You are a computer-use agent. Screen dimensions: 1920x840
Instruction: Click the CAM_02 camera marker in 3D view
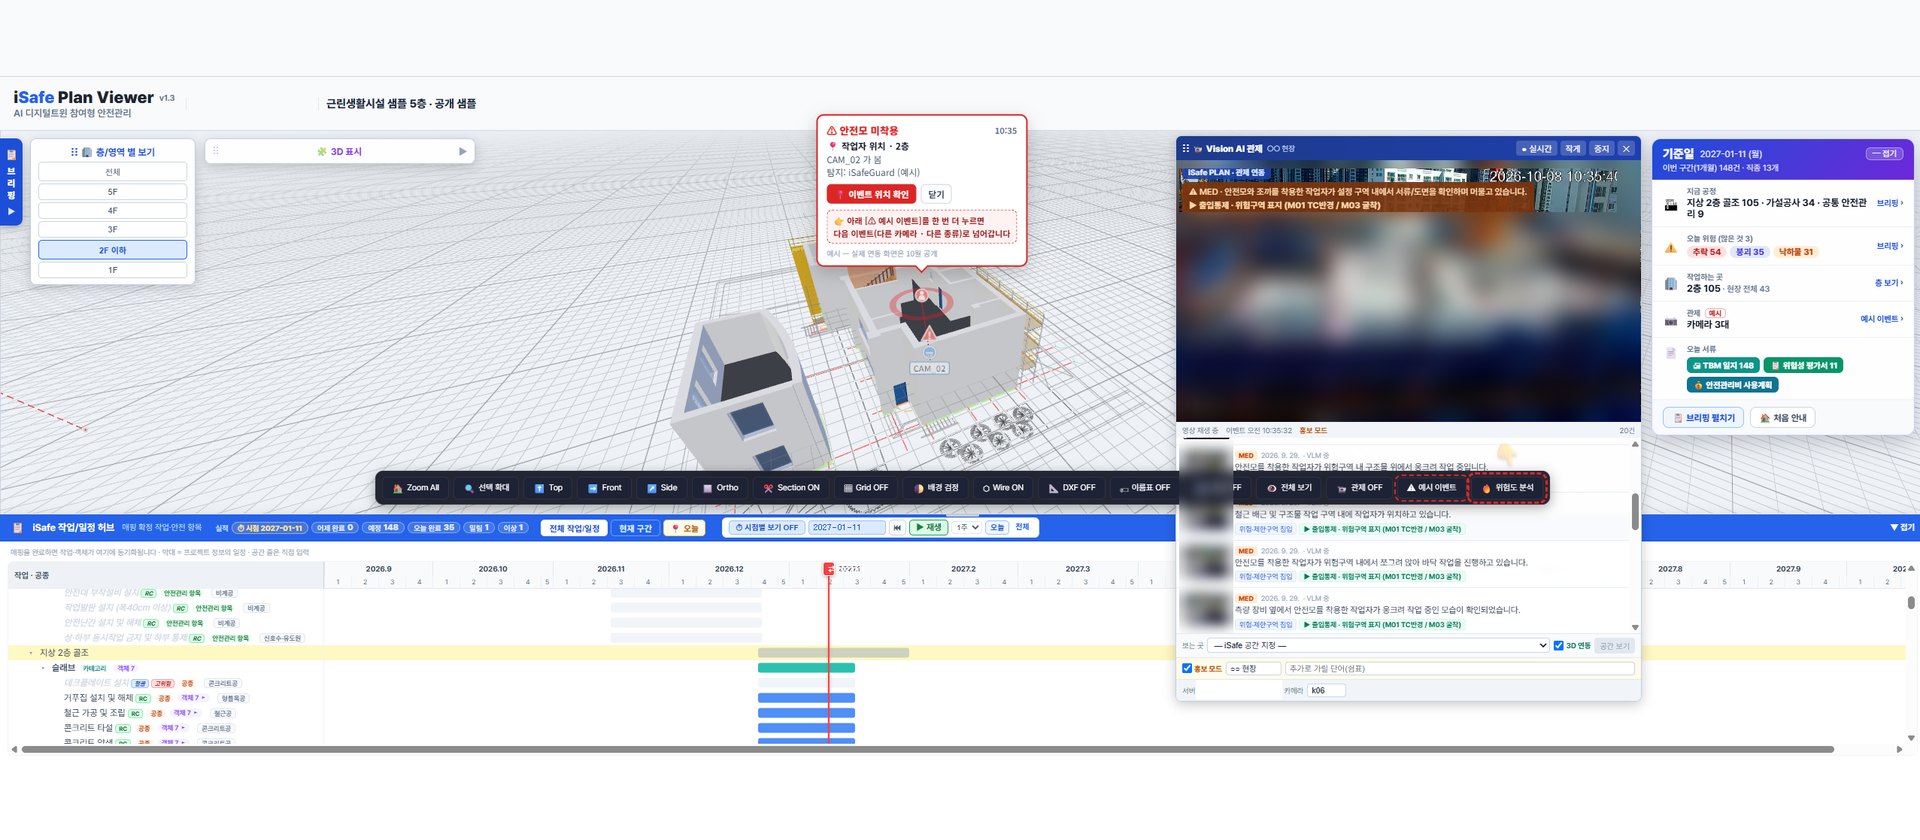(929, 368)
